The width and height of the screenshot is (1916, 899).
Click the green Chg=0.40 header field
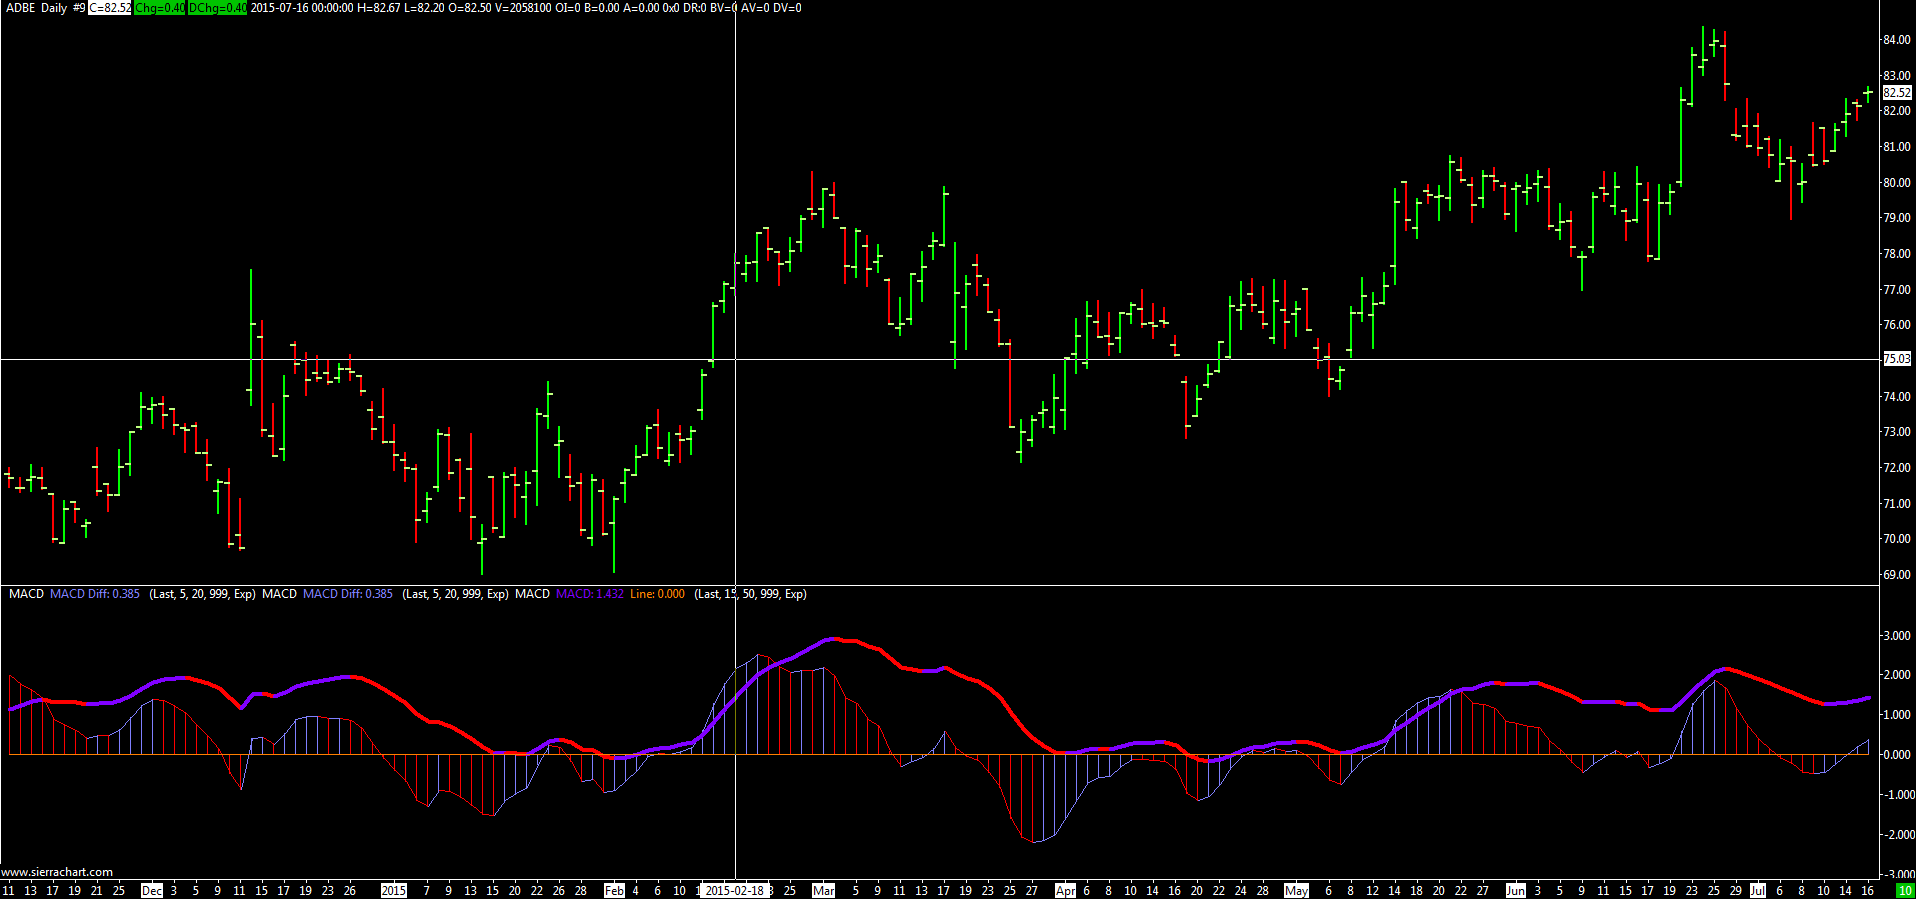(160, 8)
